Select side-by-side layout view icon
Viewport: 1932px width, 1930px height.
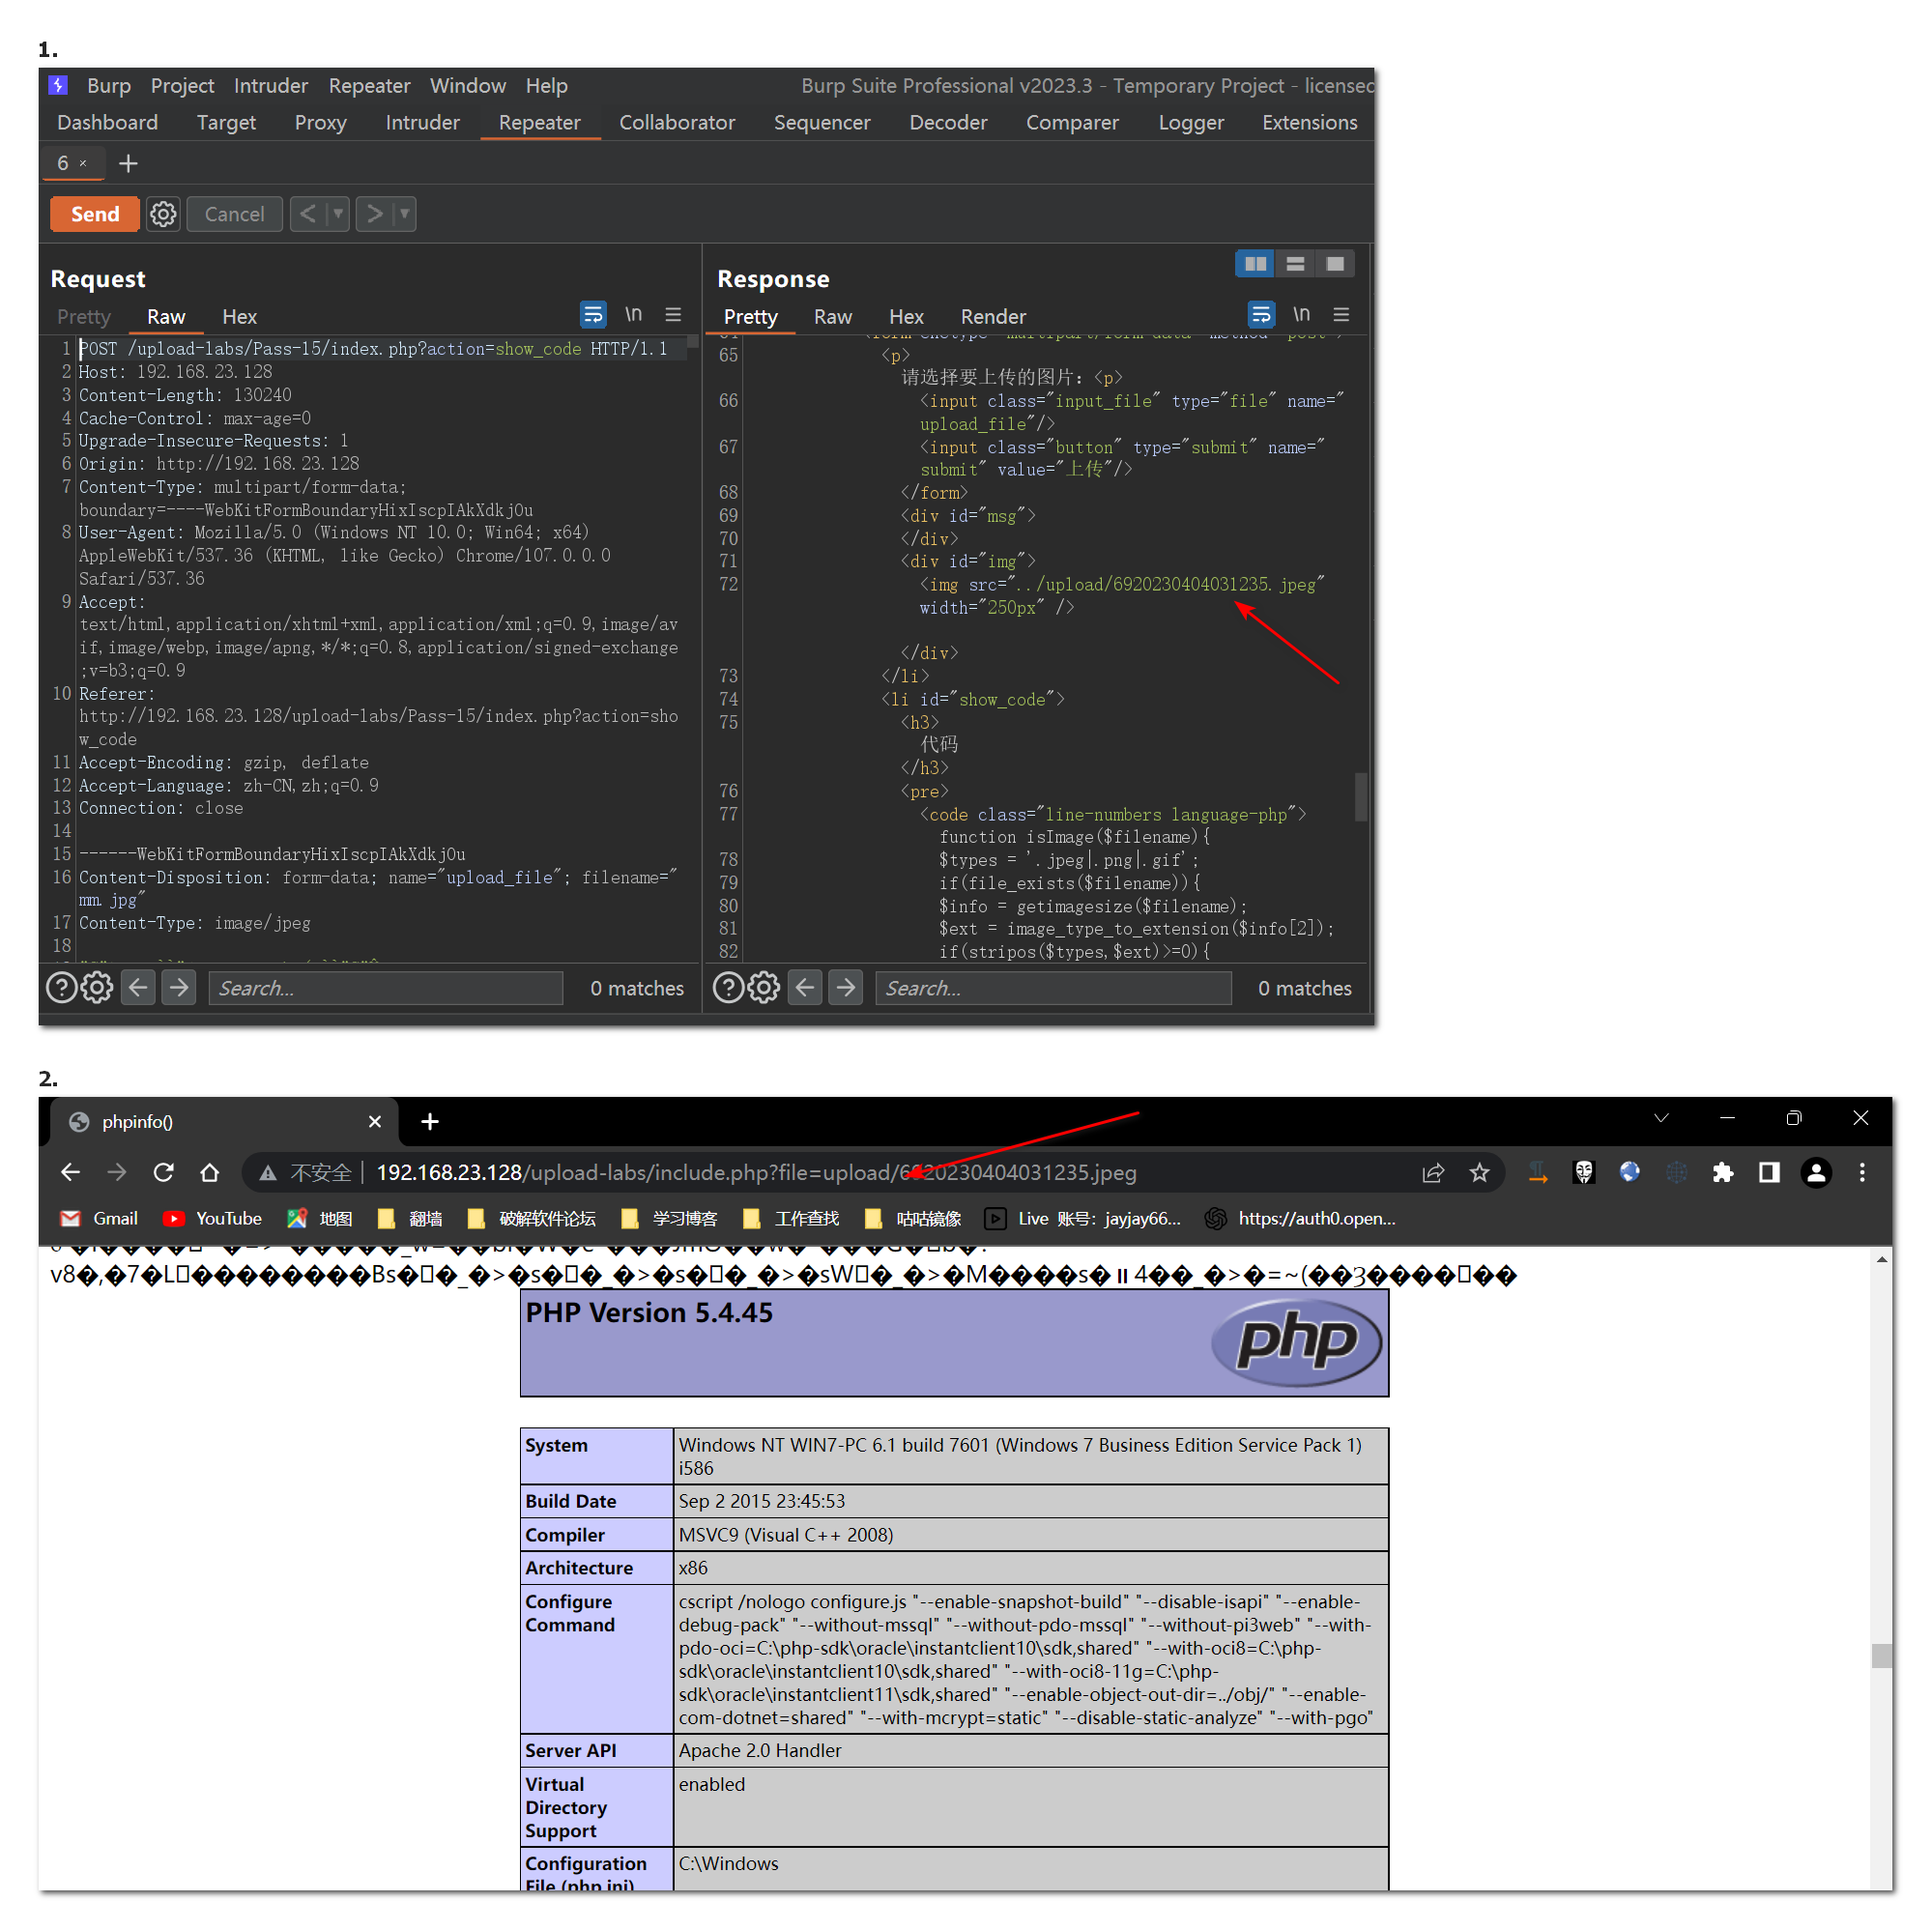1255,264
